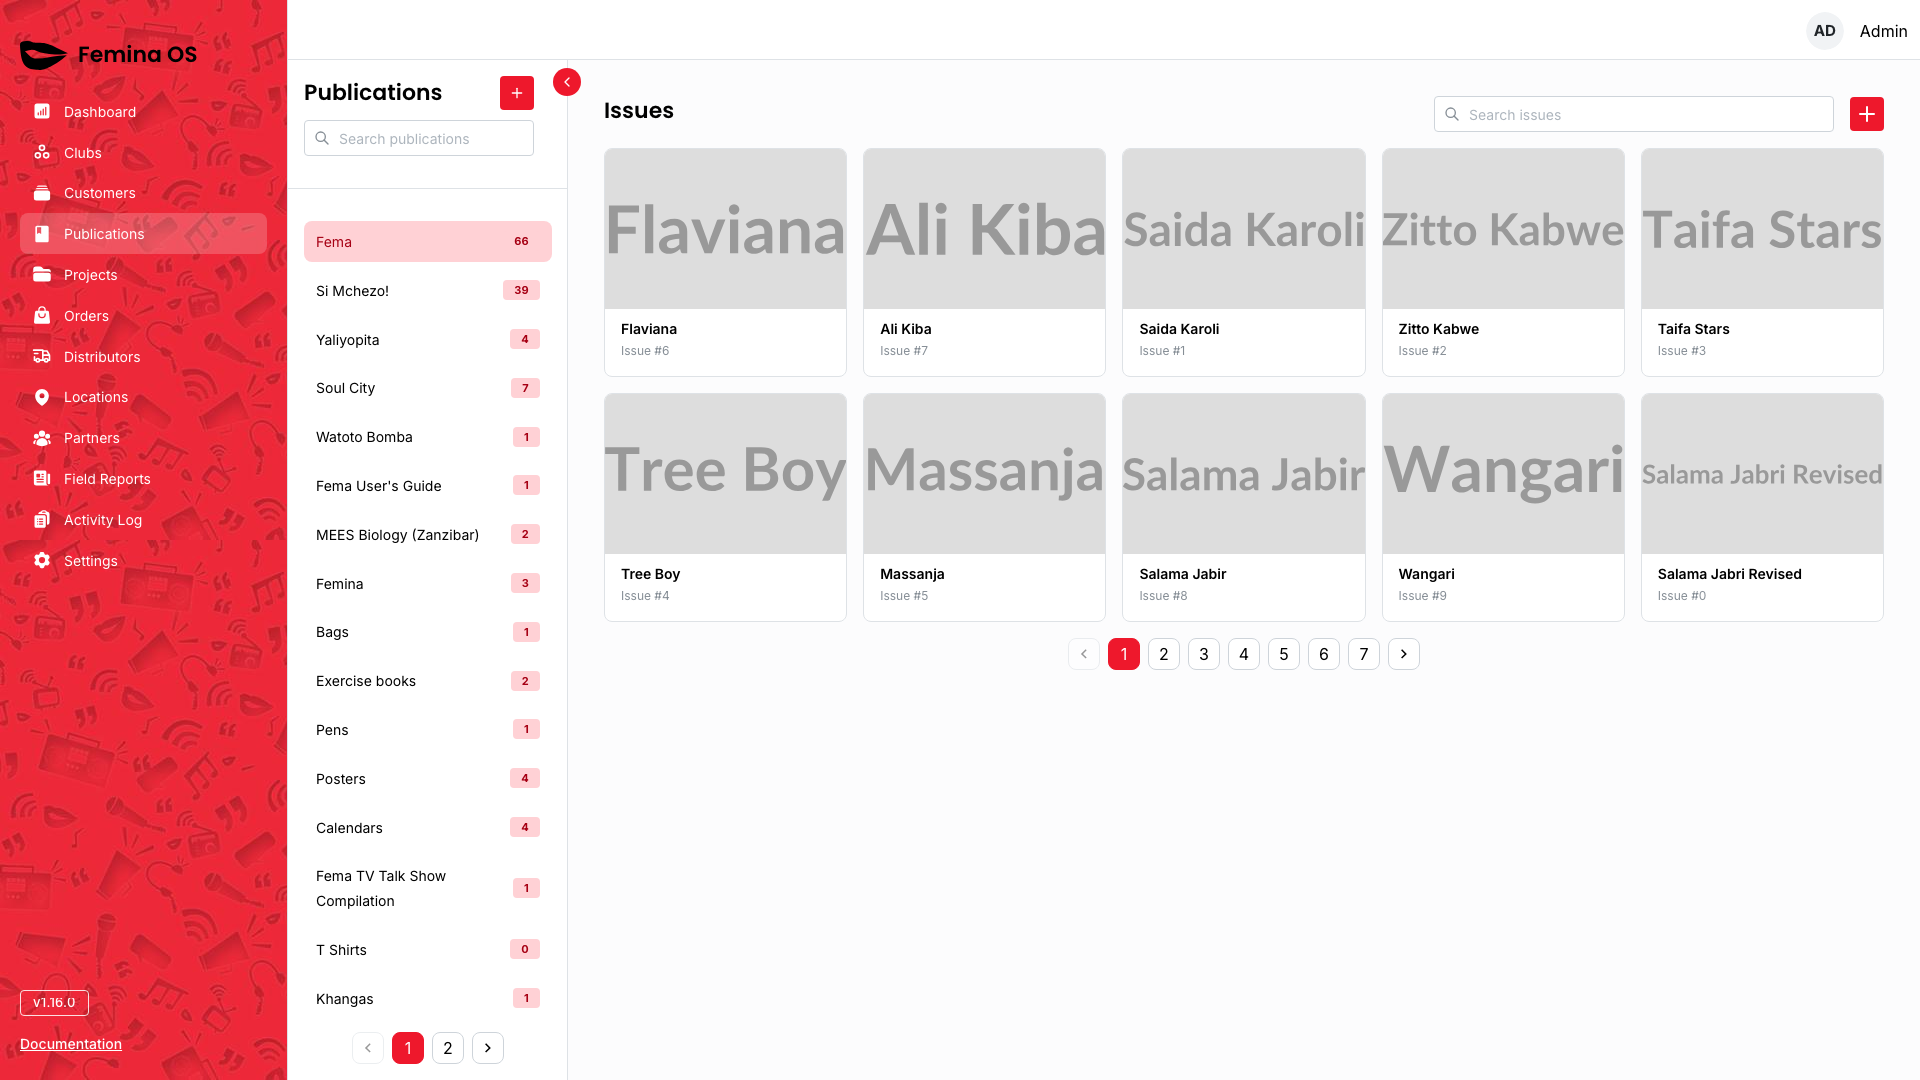Go to publications page 2
1920x1080 pixels.
pyautogui.click(x=448, y=1048)
